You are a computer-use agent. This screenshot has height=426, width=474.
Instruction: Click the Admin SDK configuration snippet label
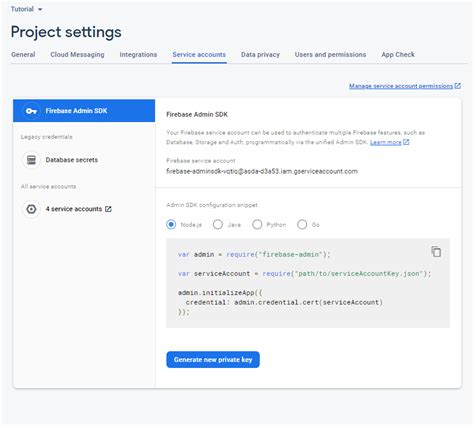[x=212, y=205]
